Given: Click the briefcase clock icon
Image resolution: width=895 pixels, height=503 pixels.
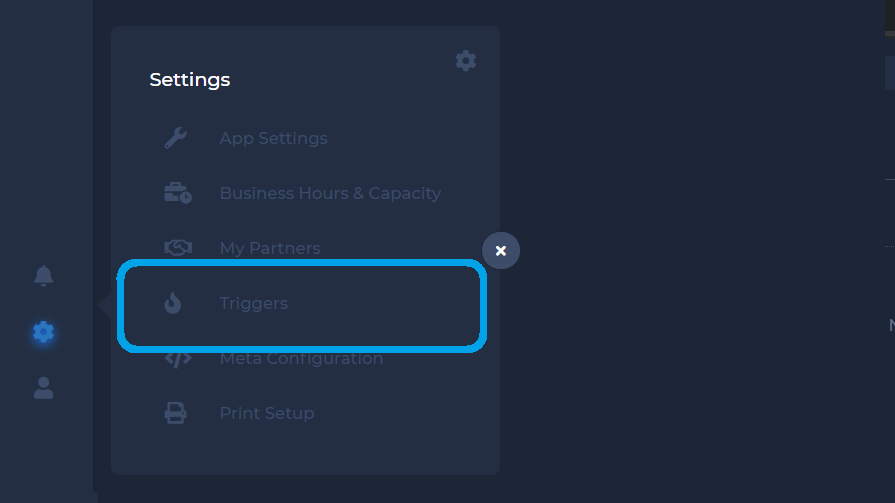Looking at the screenshot, I should [x=178, y=193].
